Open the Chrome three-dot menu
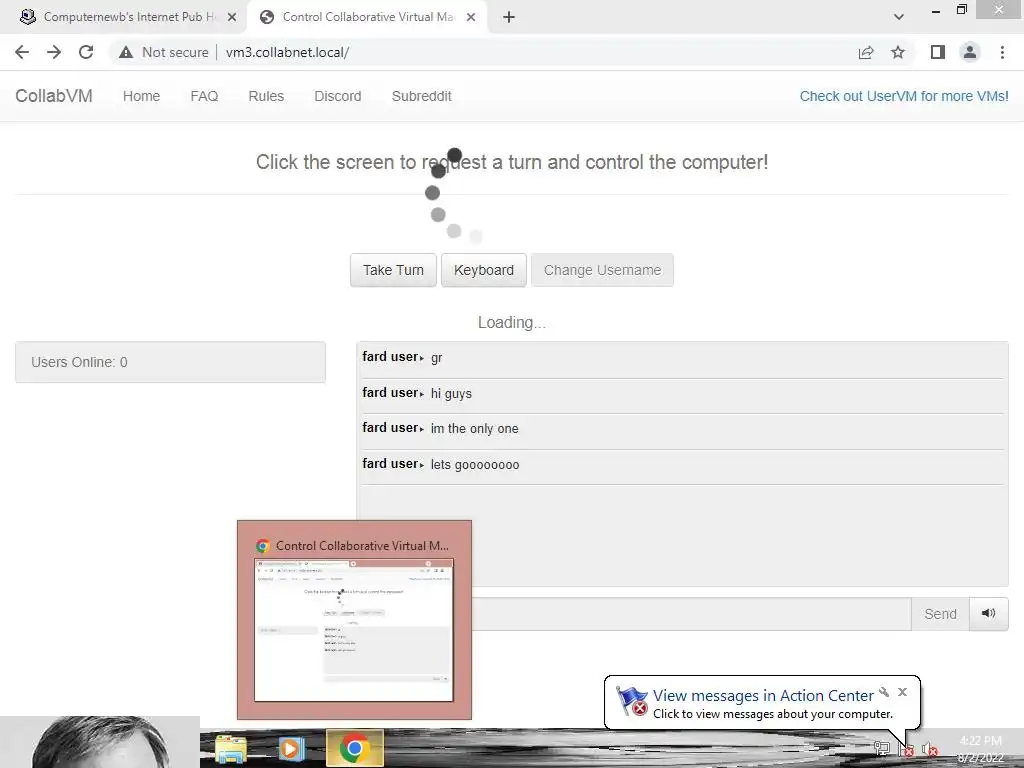Screen dimensions: 1024x768 pyautogui.click(x=1002, y=52)
